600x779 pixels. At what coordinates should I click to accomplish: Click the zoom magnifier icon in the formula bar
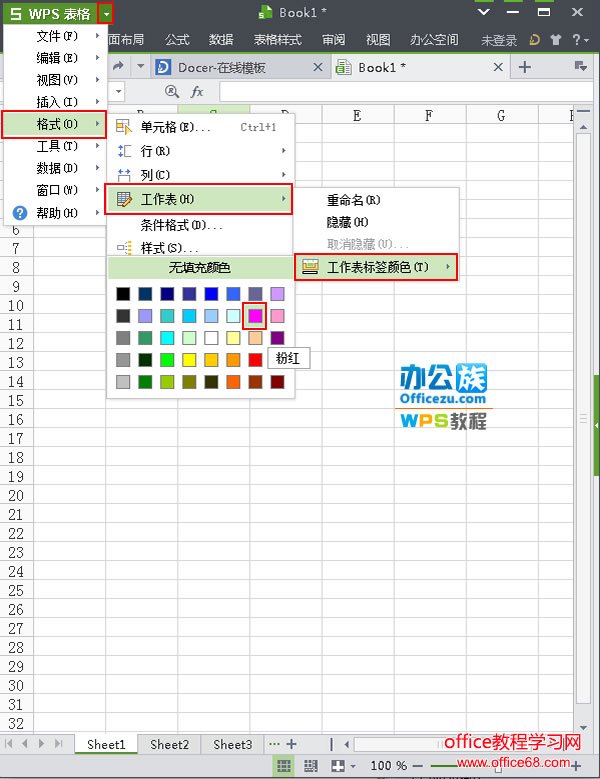pyautogui.click(x=171, y=91)
